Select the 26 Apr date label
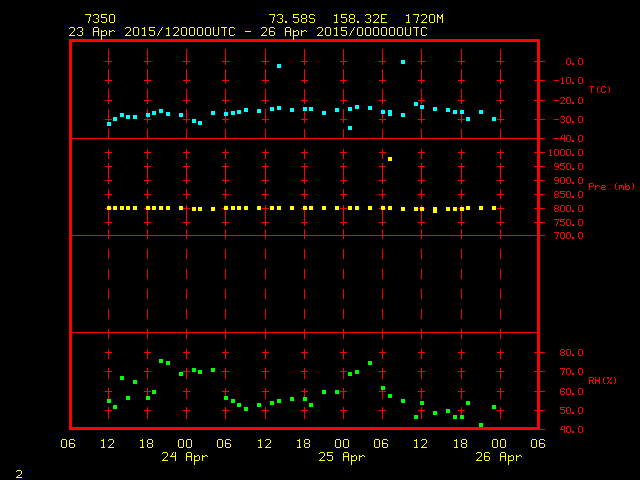This screenshot has width=640, height=480. pyautogui.click(x=497, y=457)
